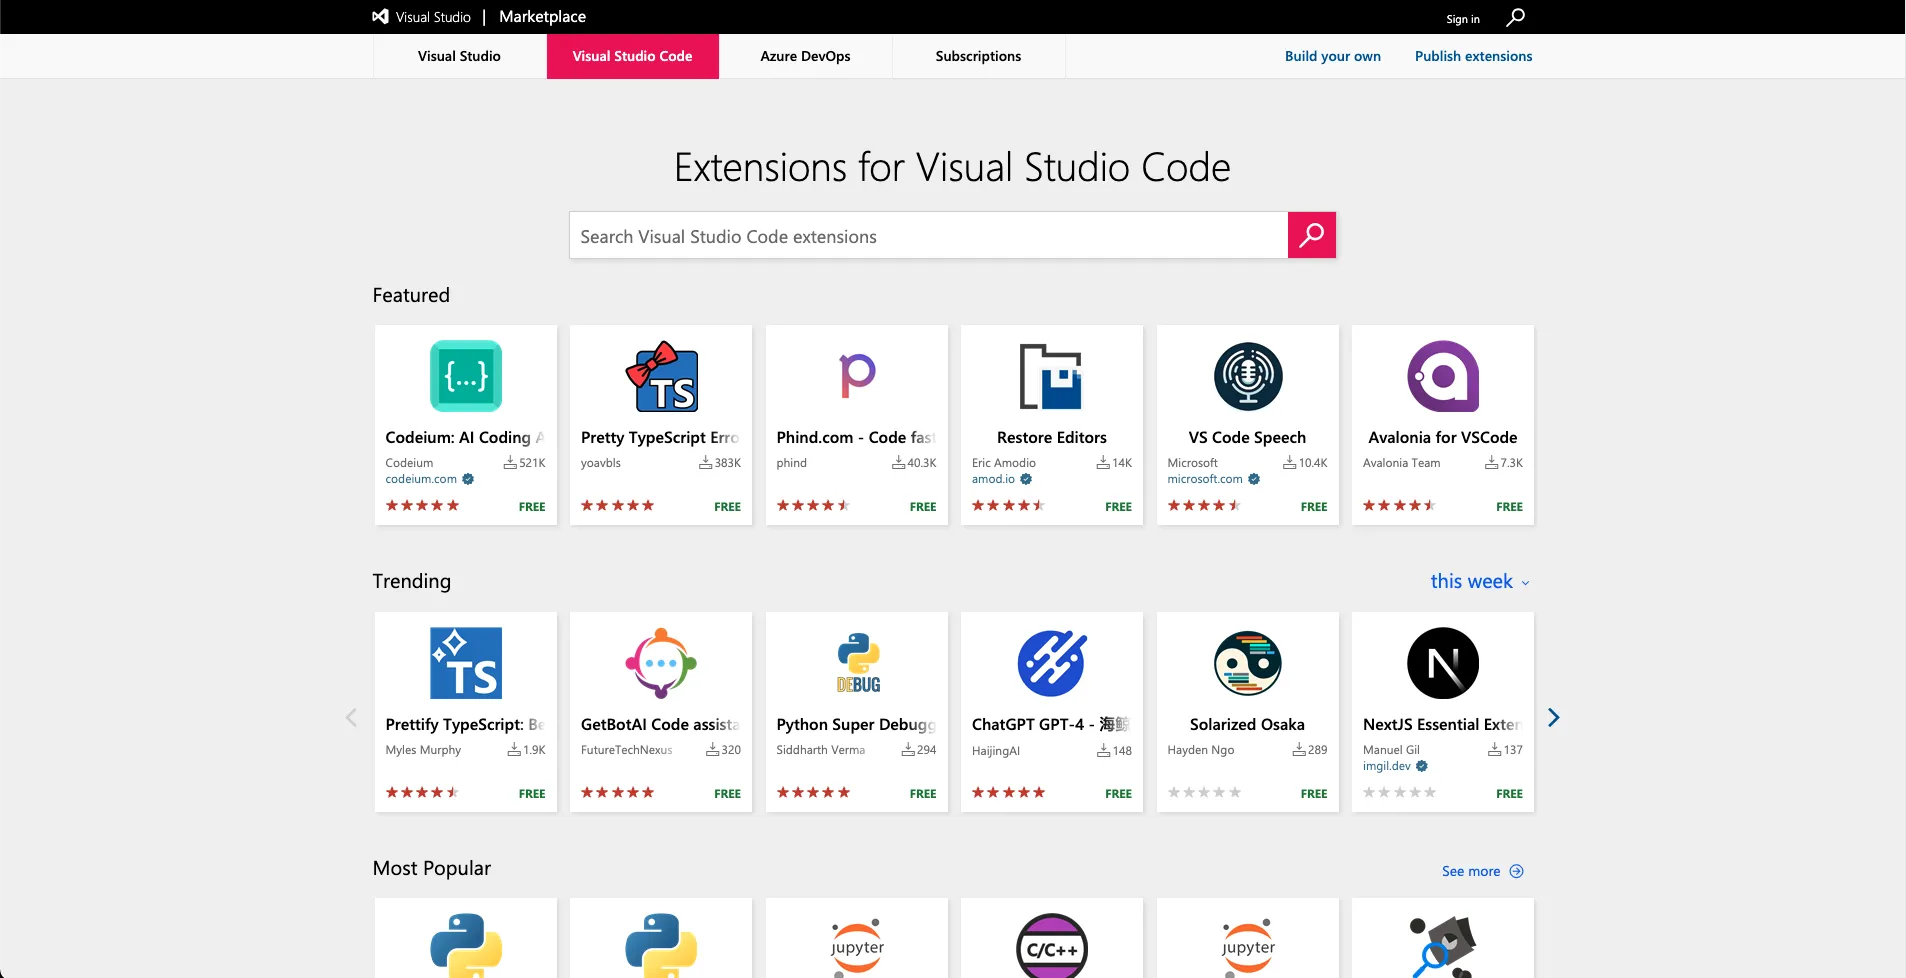Click the VS Code Speech title text
The image size is (1906, 978).
(x=1247, y=437)
